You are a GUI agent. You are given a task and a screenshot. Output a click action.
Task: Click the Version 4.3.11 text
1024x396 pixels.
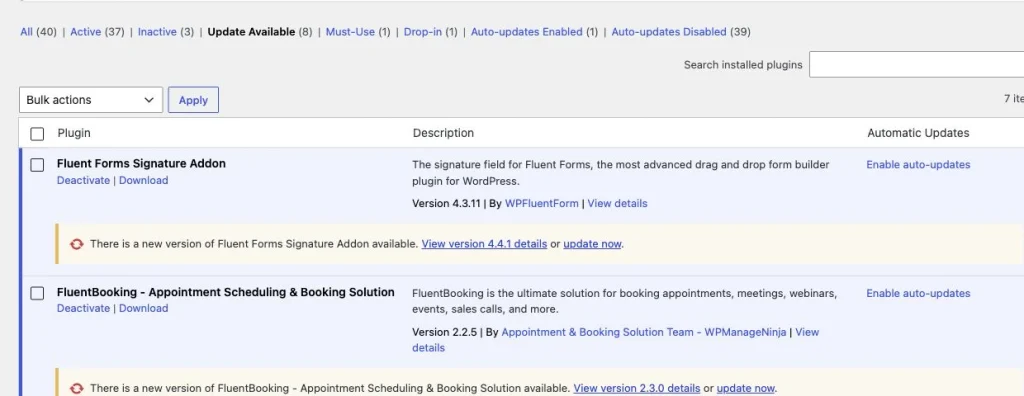click(x=447, y=203)
